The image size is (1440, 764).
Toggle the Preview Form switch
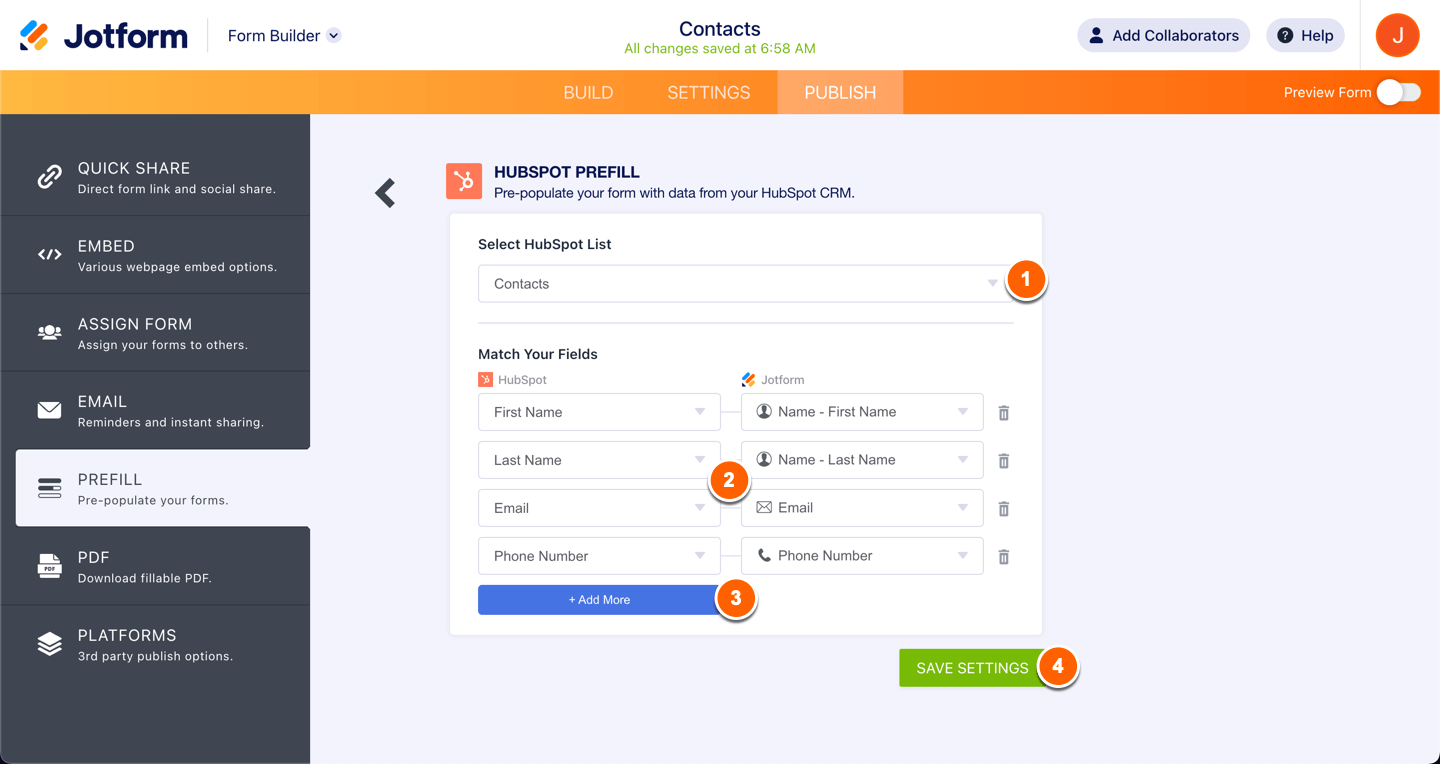1398,93
